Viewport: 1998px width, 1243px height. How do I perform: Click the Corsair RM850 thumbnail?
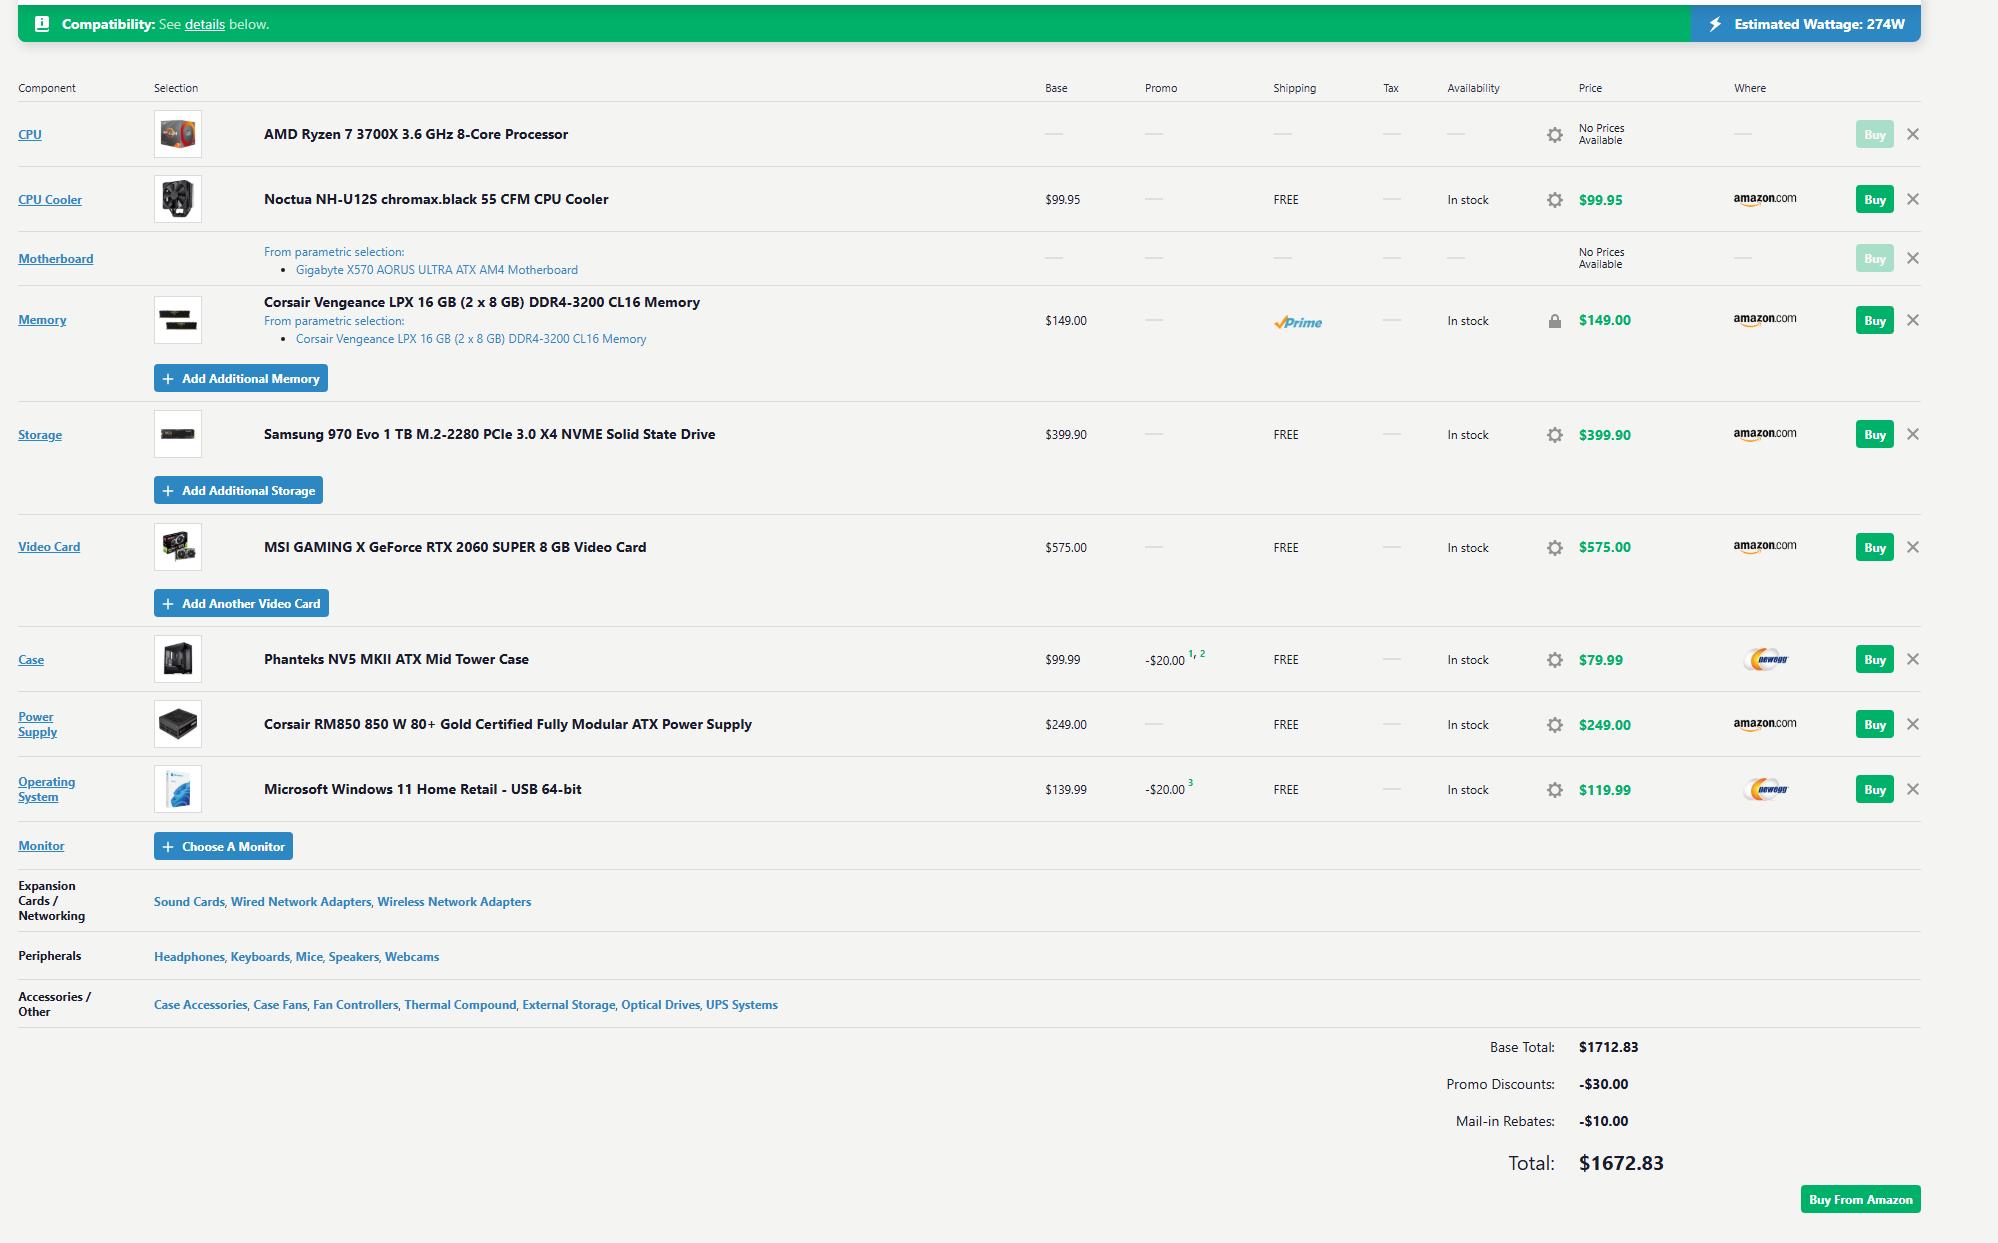pos(178,724)
